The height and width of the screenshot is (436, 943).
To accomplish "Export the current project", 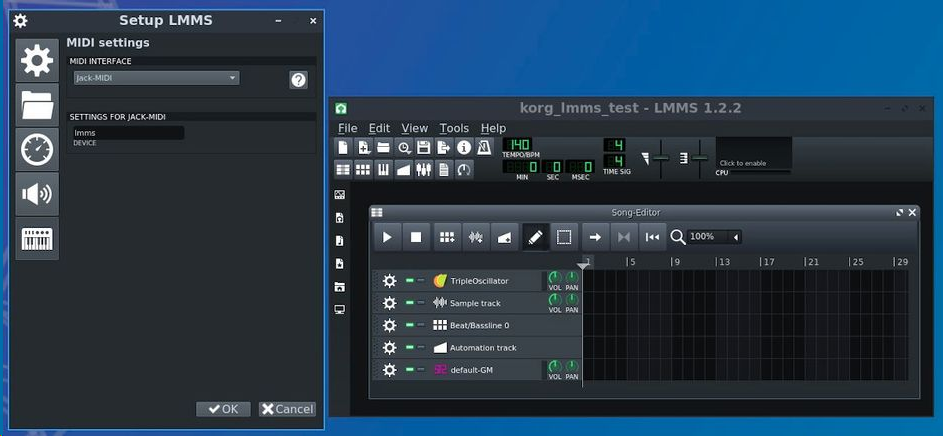I will (x=444, y=147).
